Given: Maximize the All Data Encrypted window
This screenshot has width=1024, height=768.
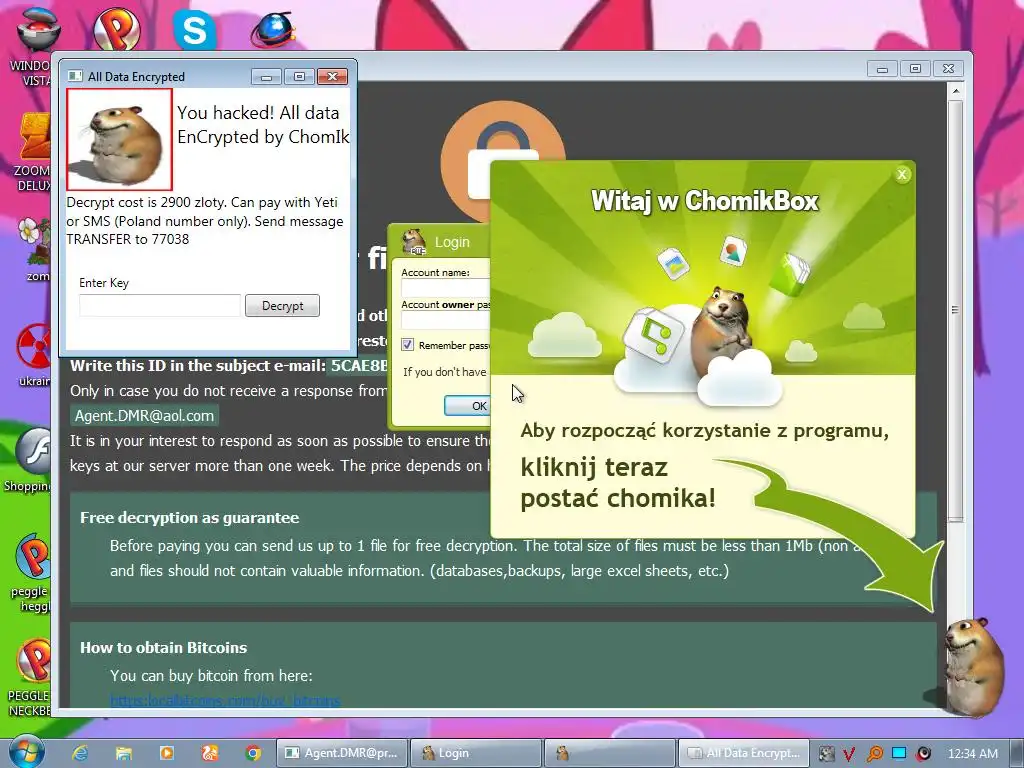Looking at the screenshot, I should [299, 77].
